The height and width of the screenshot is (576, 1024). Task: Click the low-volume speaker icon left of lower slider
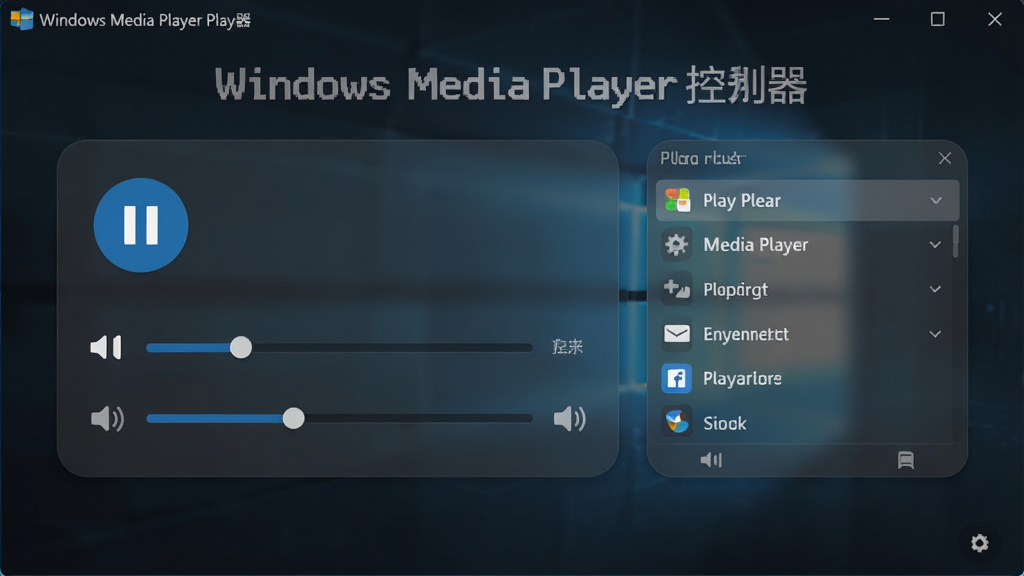tap(107, 419)
